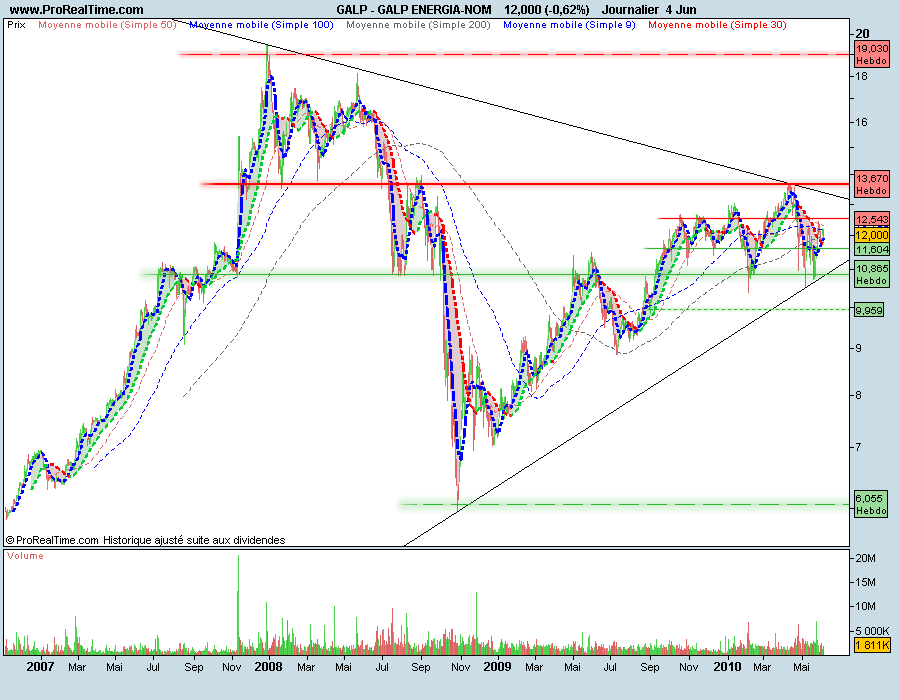Click the Moyenne mobile (Simple 50) legend
Screen dimensions: 900x700
click(107, 25)
